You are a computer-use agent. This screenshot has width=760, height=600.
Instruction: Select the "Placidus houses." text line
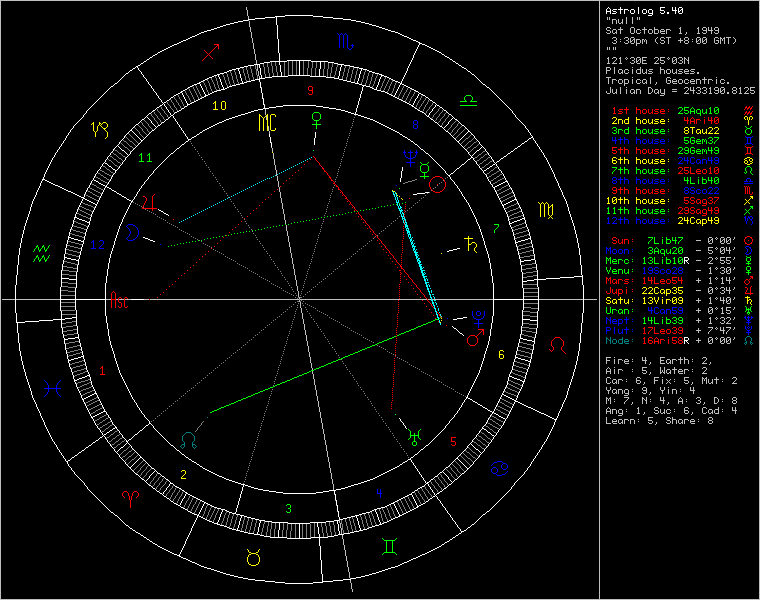tap(654, 70)
